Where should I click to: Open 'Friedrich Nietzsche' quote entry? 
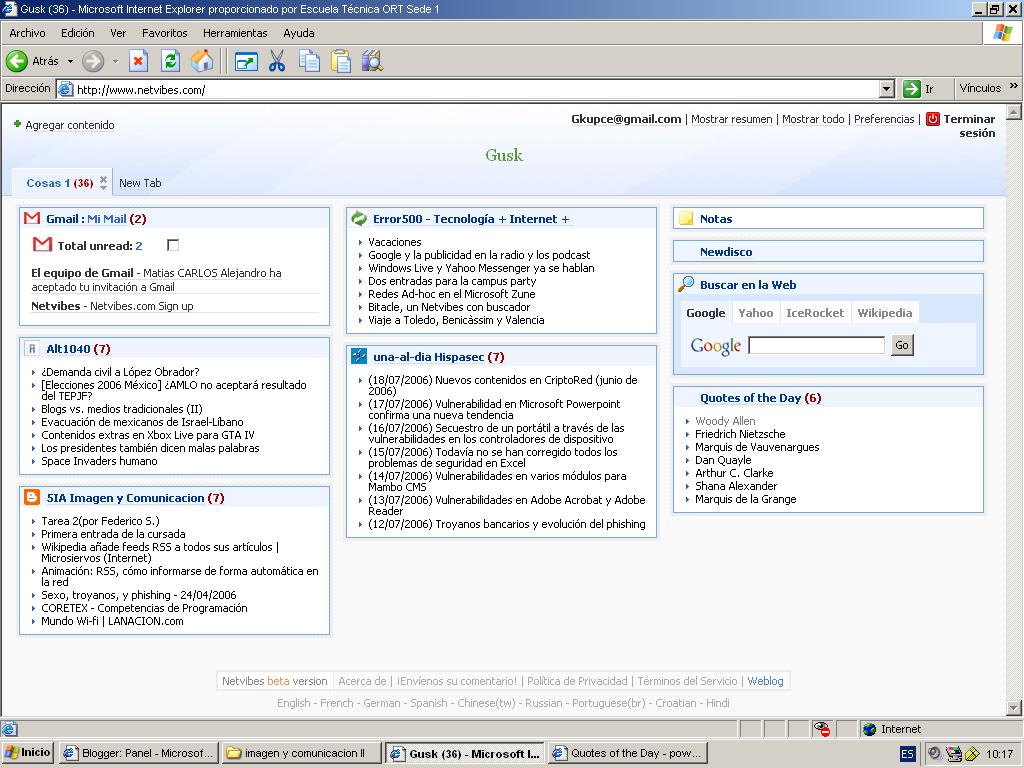(740, 434)
